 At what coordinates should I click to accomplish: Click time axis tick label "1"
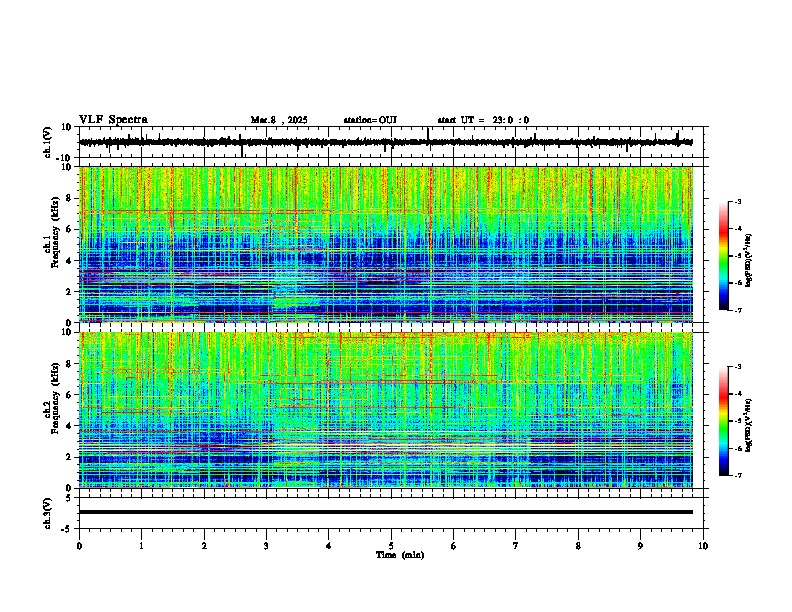141,546
